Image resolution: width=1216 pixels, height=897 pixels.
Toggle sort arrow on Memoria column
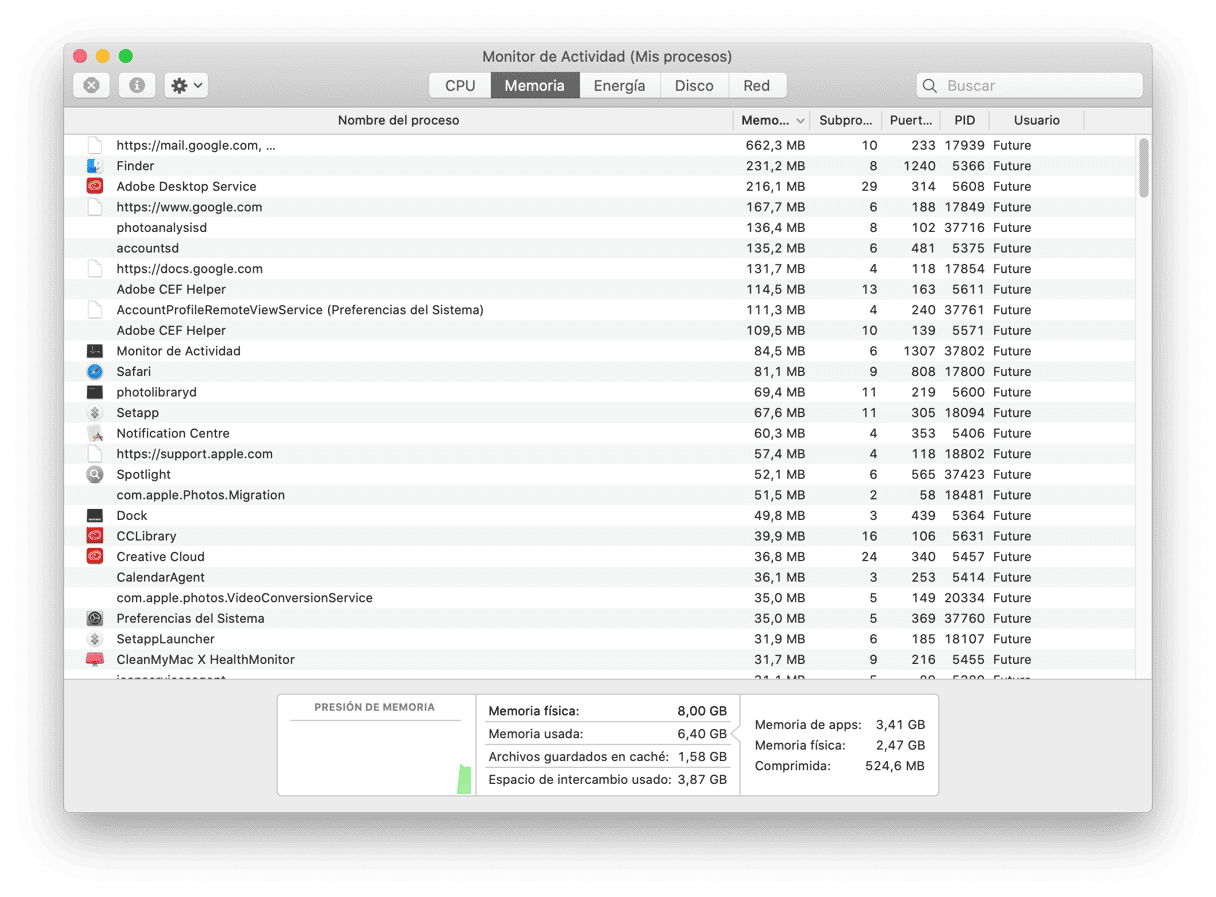click(800, 121)
